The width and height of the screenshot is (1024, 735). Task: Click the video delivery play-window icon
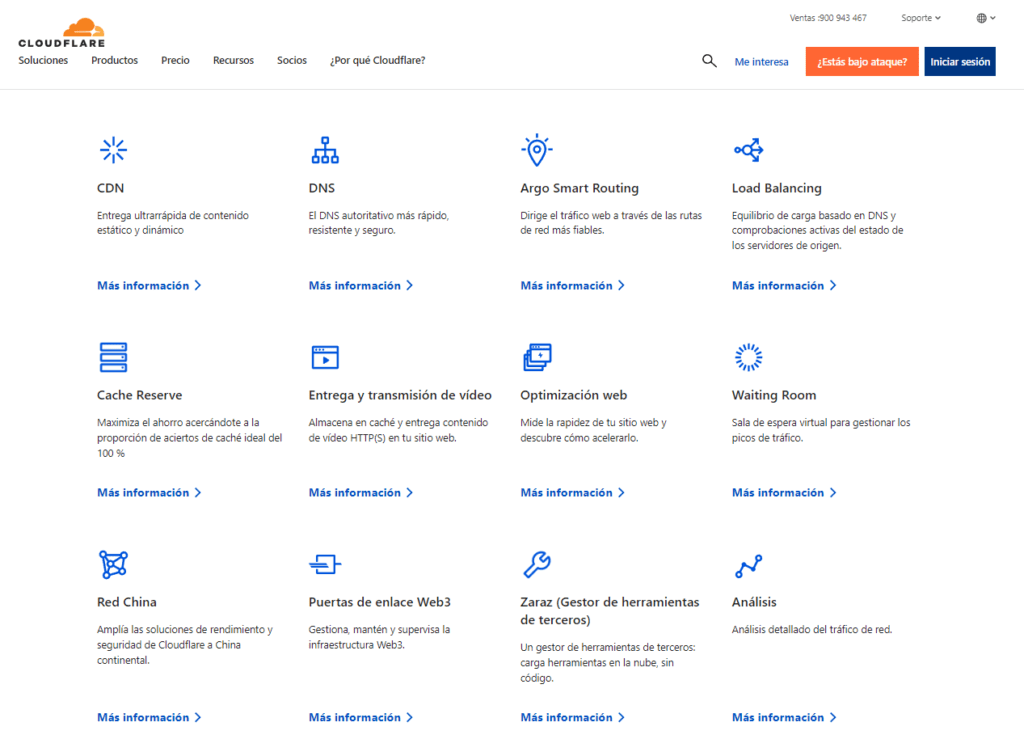point(325,357)
